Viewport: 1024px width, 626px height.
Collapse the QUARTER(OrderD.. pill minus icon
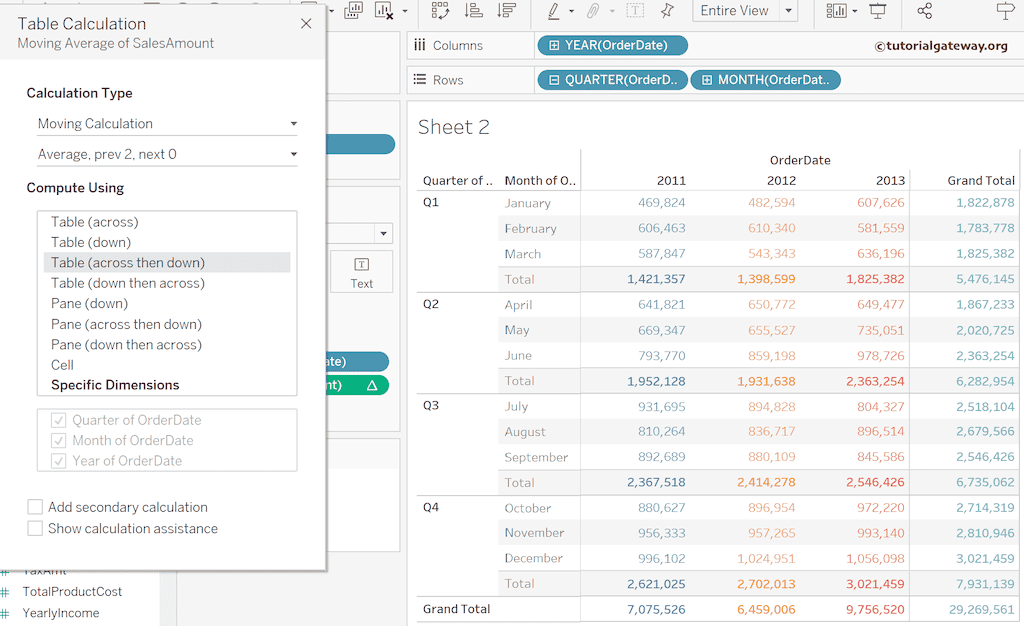554,80
